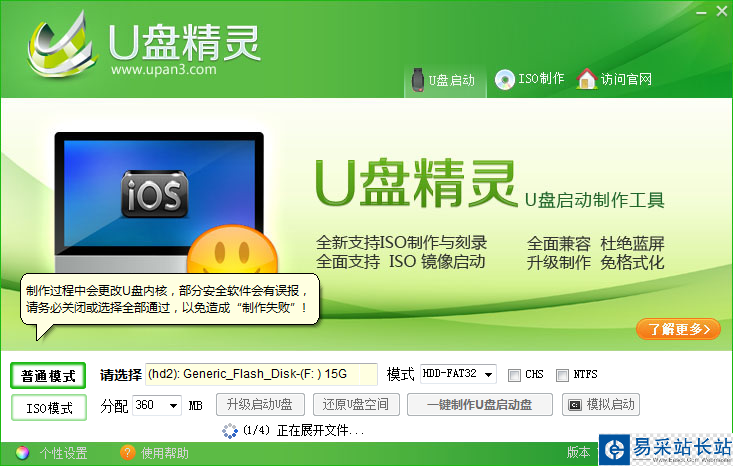
Task: Click the colorful palette icon
Action: (x=22, y=453)
